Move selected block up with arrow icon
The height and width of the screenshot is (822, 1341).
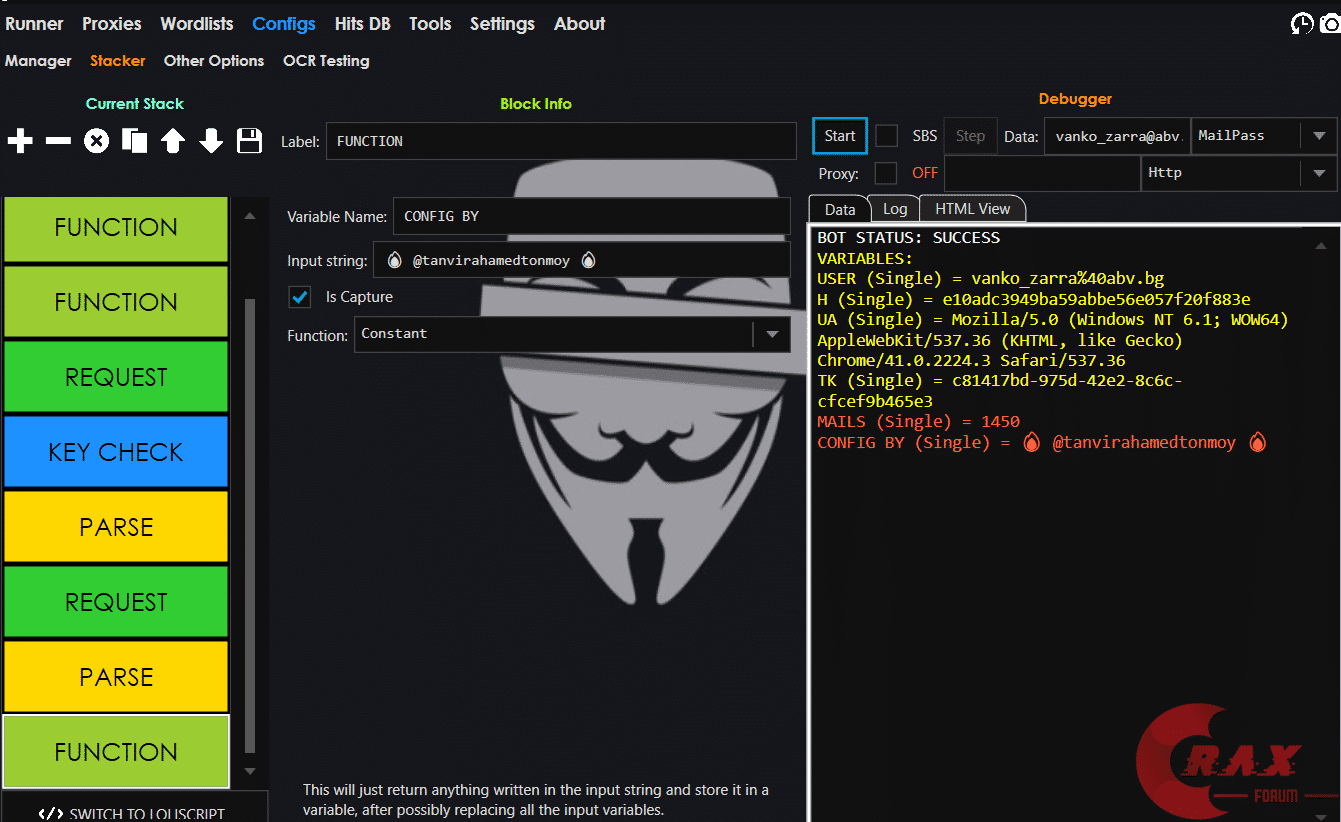pos(173,141)
